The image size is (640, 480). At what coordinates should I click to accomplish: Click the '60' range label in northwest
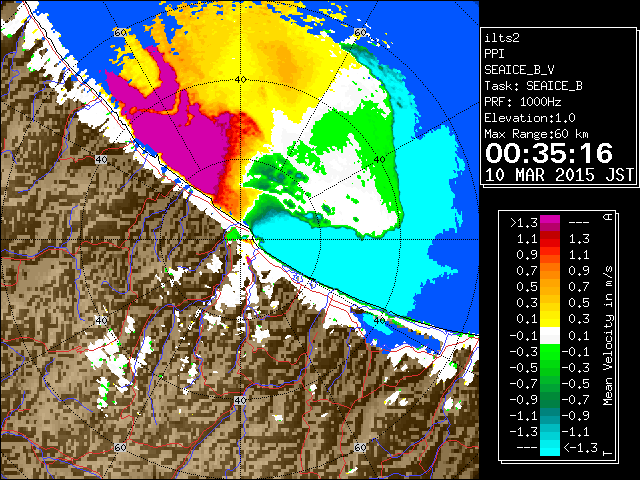tap(120, 33)
